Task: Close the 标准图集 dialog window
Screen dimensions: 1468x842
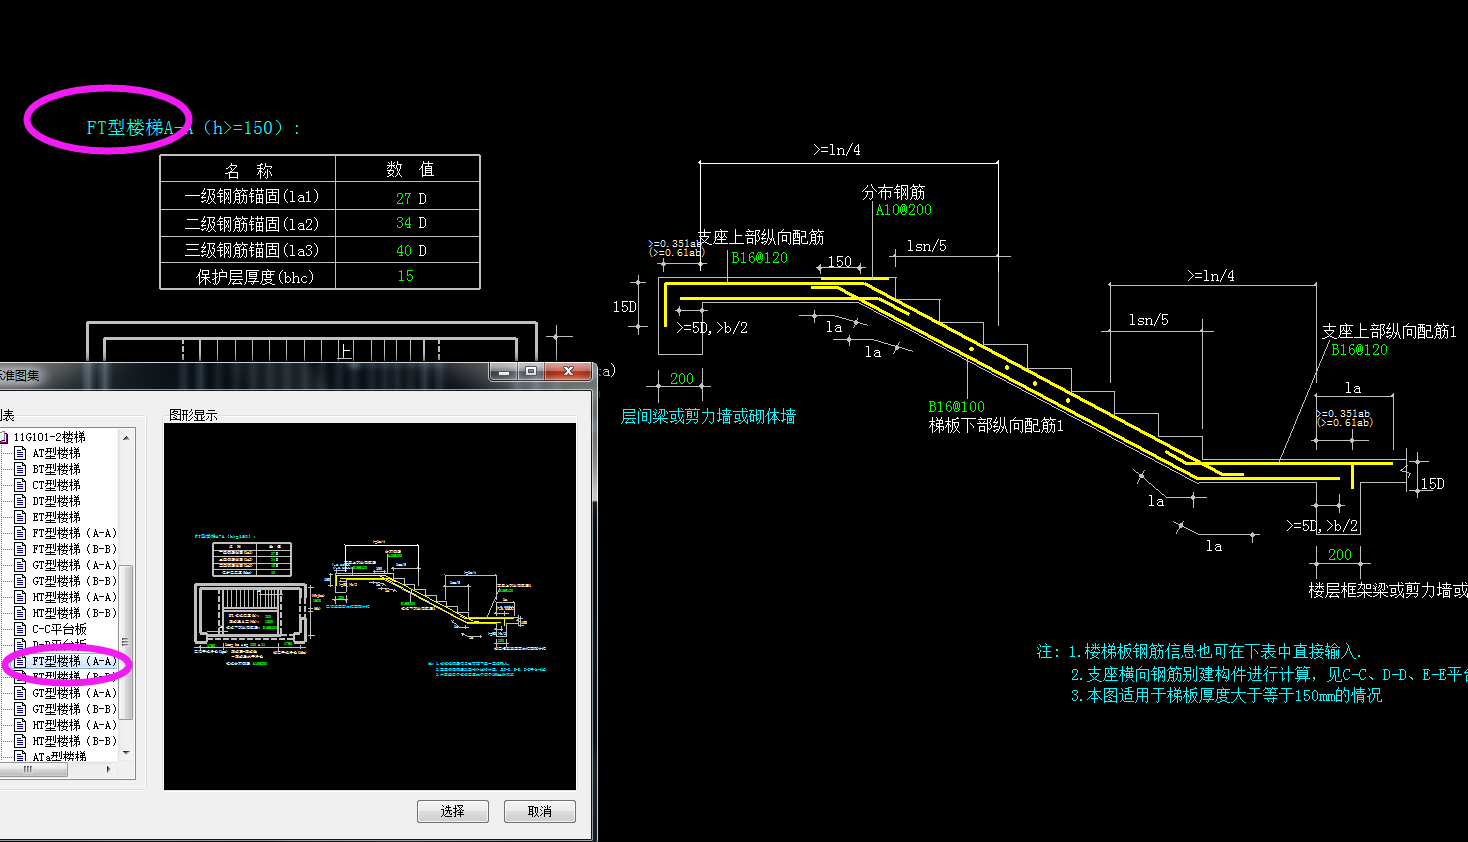Action: (x=568, y=372)
